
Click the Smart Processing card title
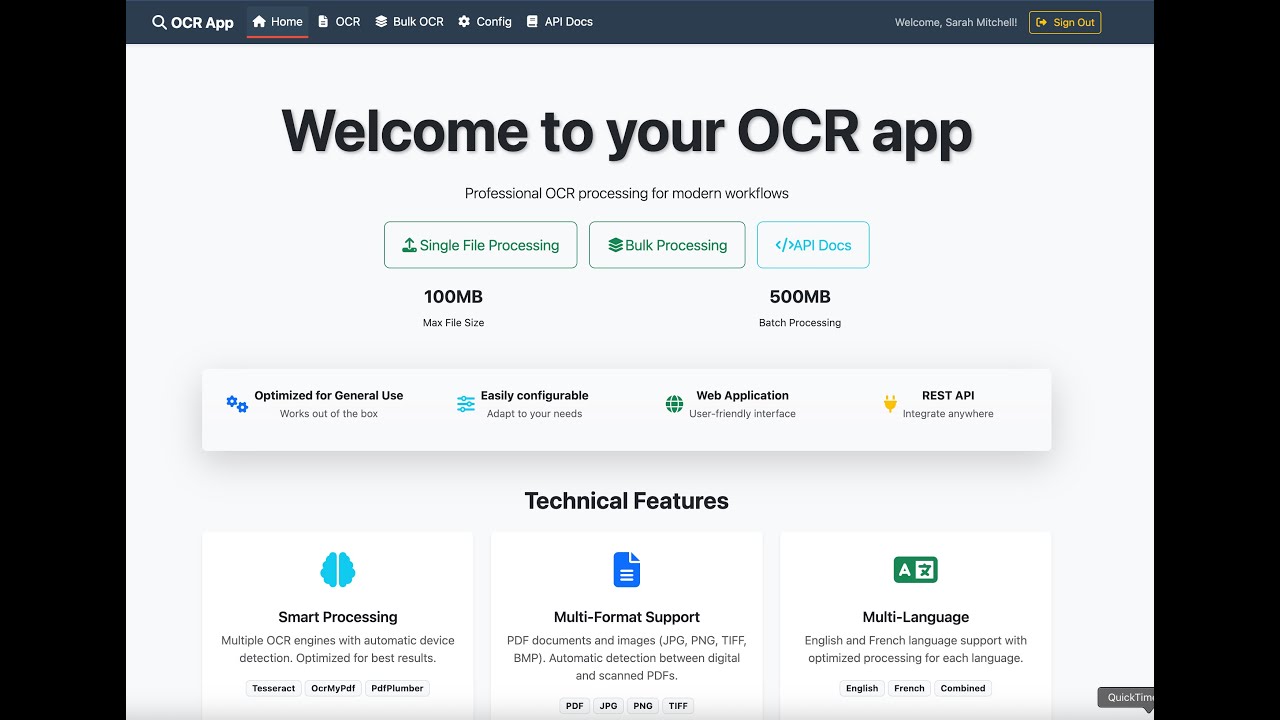pos(338,617)
